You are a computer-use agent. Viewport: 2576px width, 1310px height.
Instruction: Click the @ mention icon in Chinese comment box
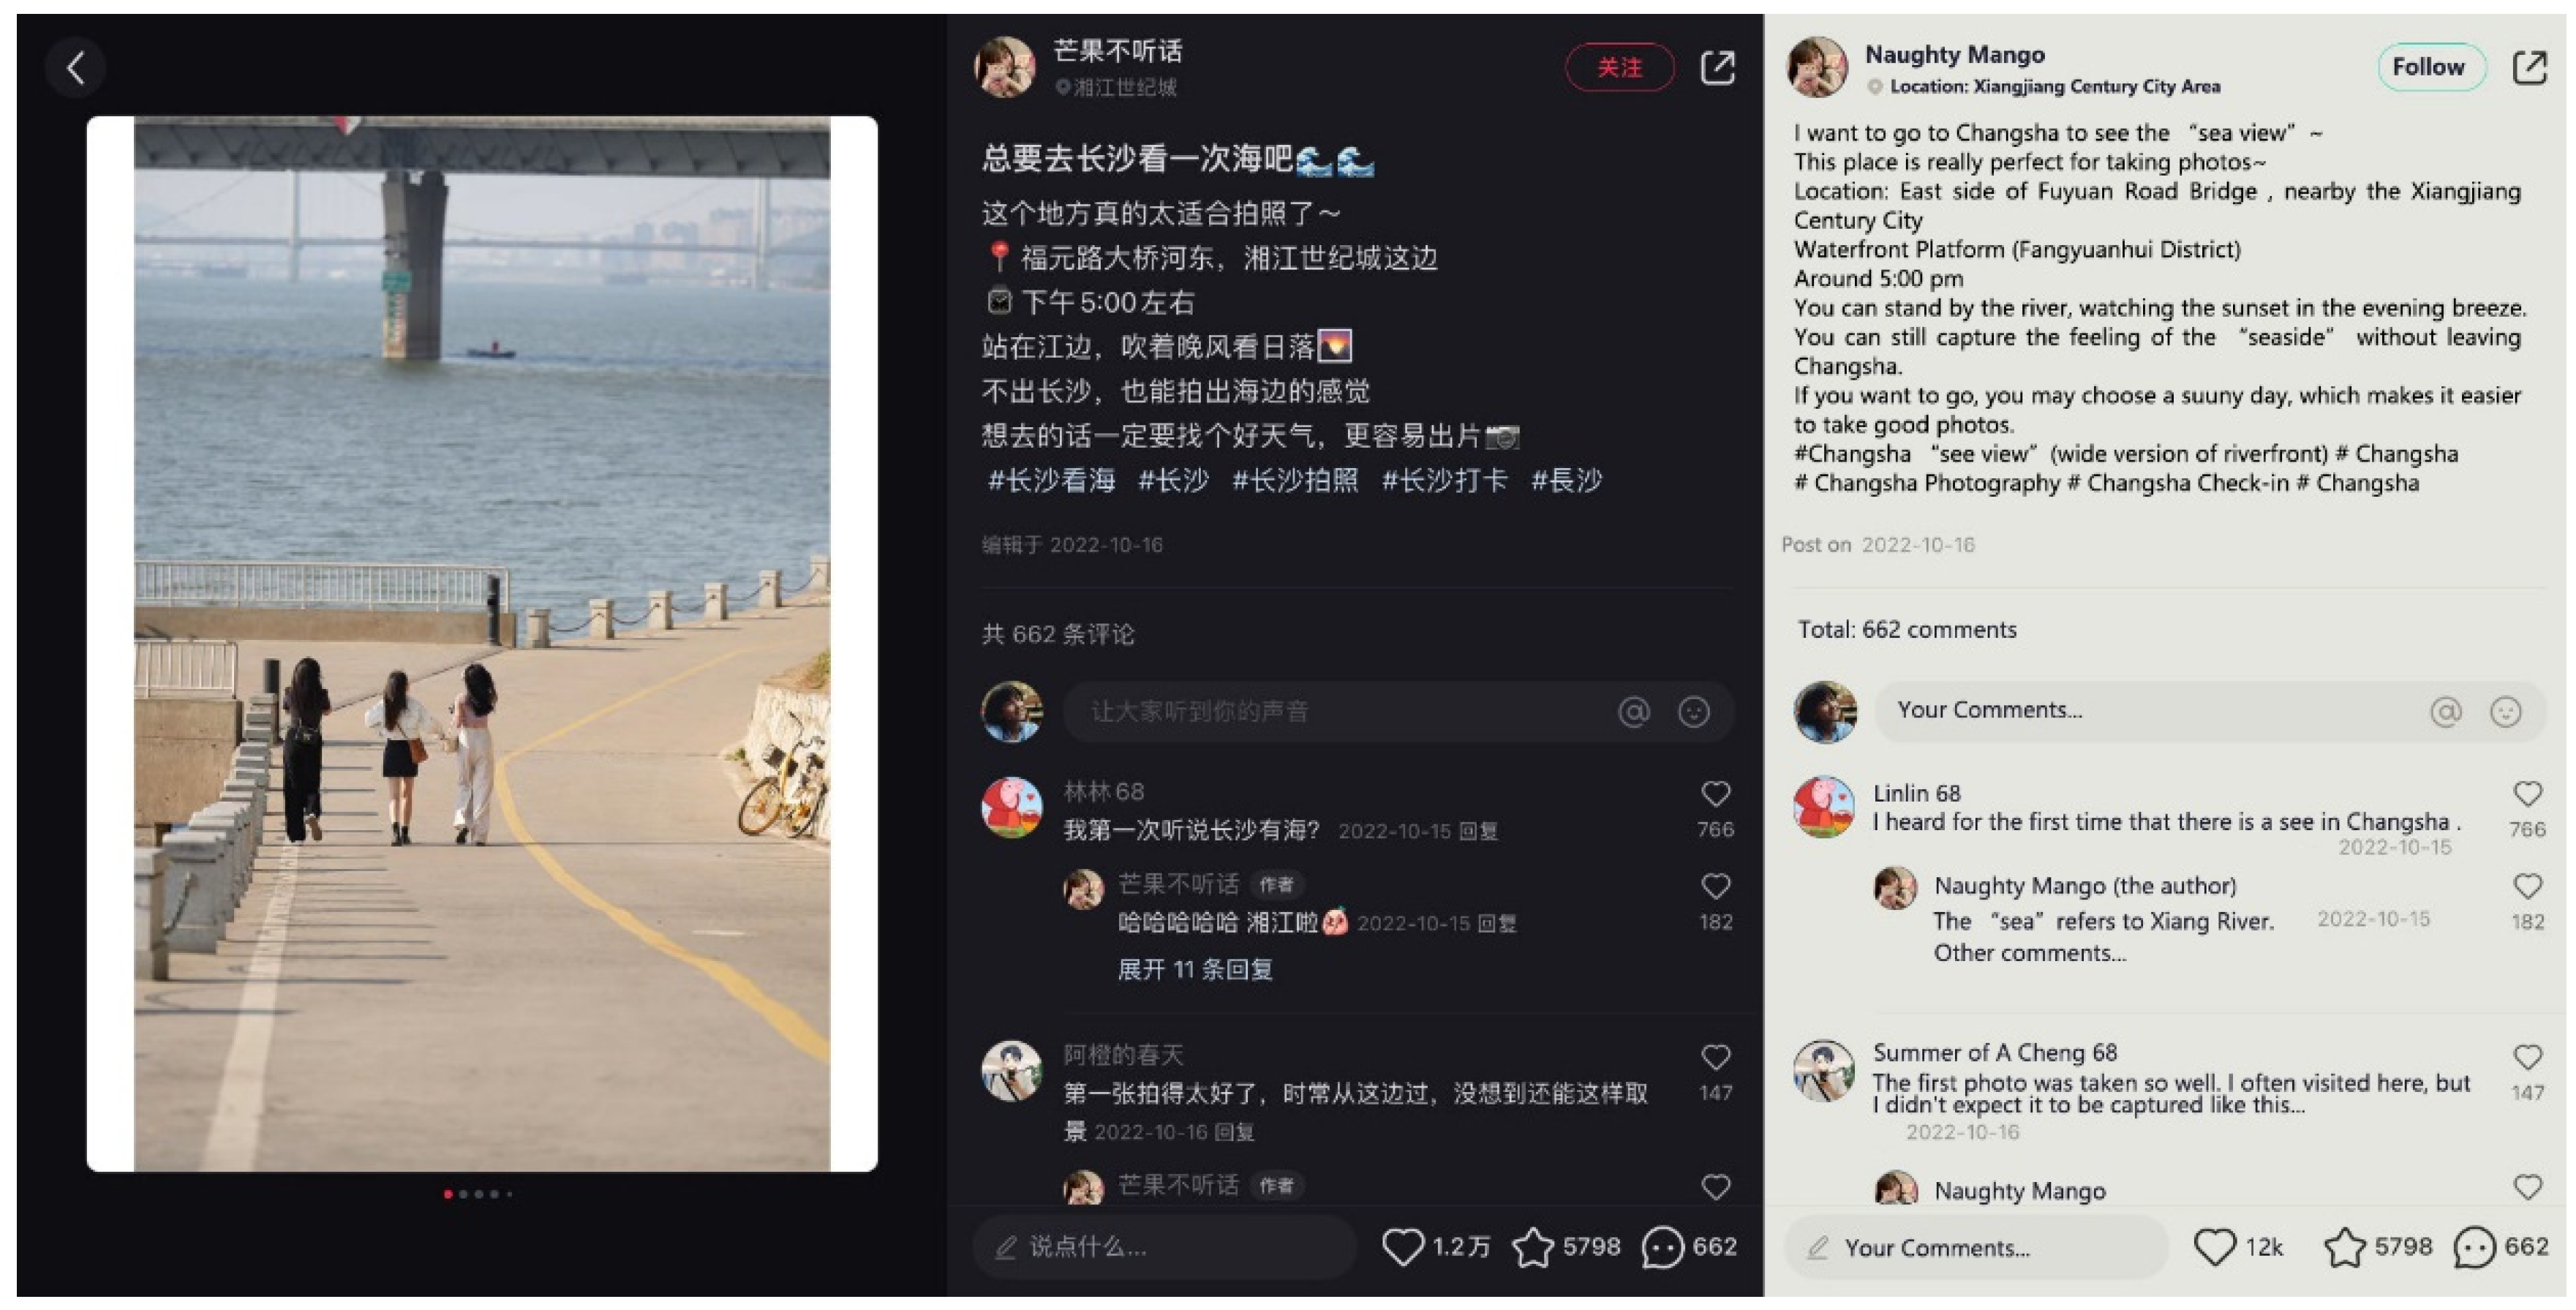click(1634, 712)
